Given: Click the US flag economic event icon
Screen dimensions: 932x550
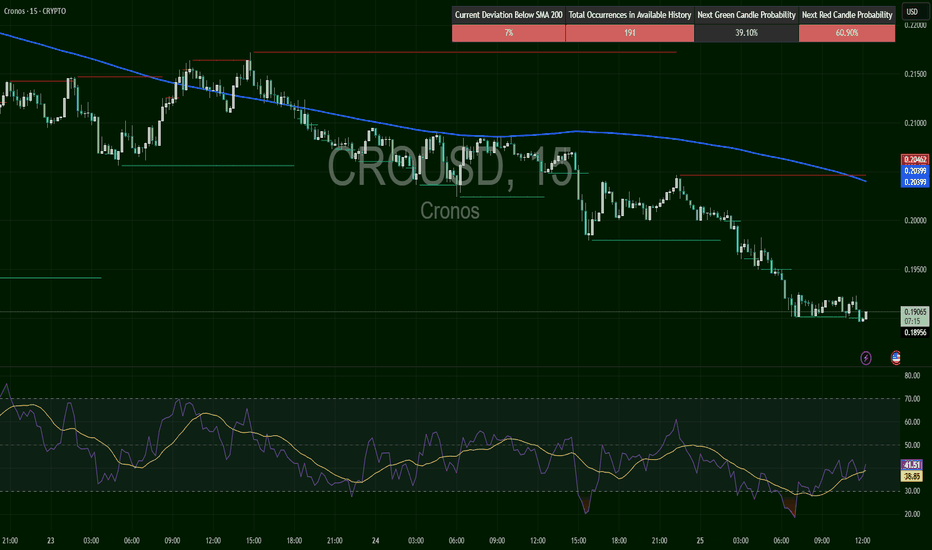Looking at the screenshot, I should [x=895, y=357].
